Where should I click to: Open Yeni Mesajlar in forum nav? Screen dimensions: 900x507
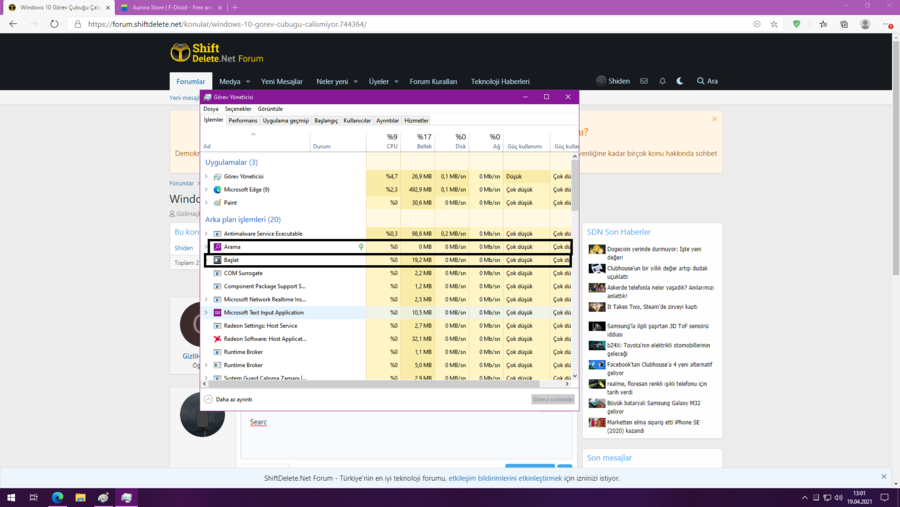(x=282, y=82)
